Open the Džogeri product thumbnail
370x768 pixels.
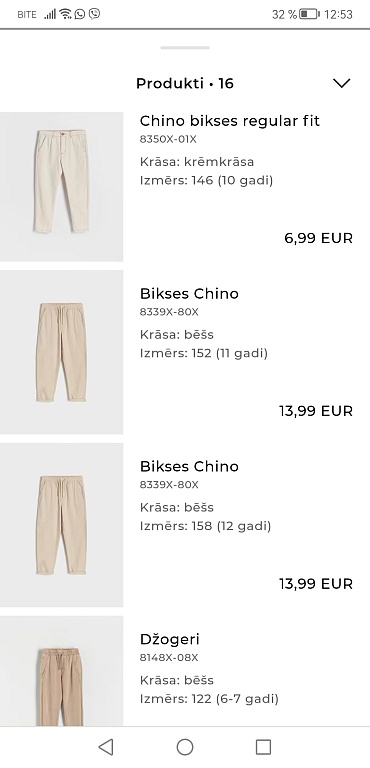tap(61, 671)
